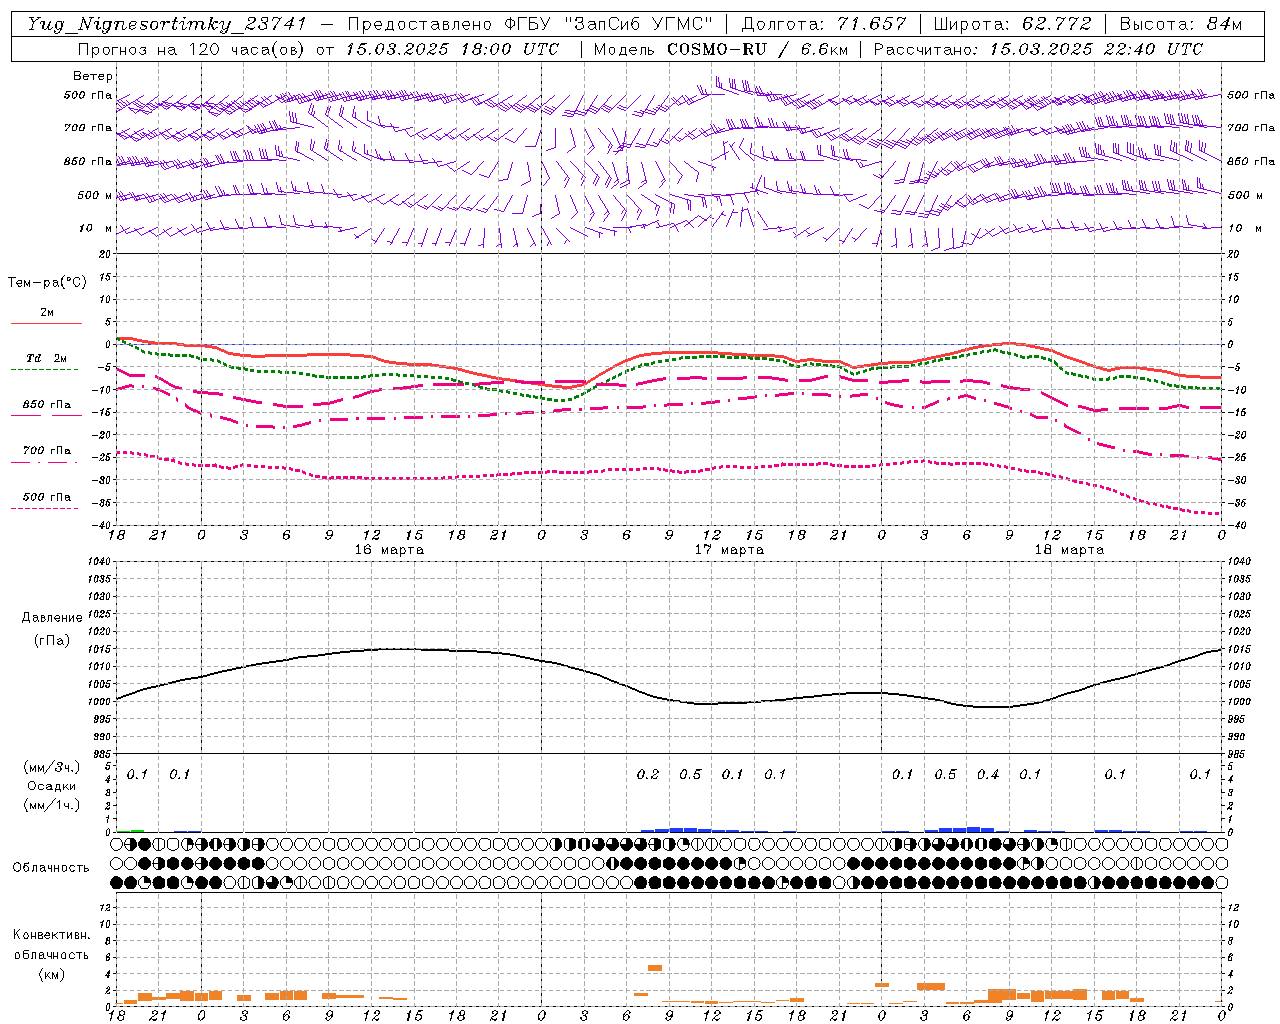Click the Модель COSMO-RU / 6.6км text

point(720,49)
